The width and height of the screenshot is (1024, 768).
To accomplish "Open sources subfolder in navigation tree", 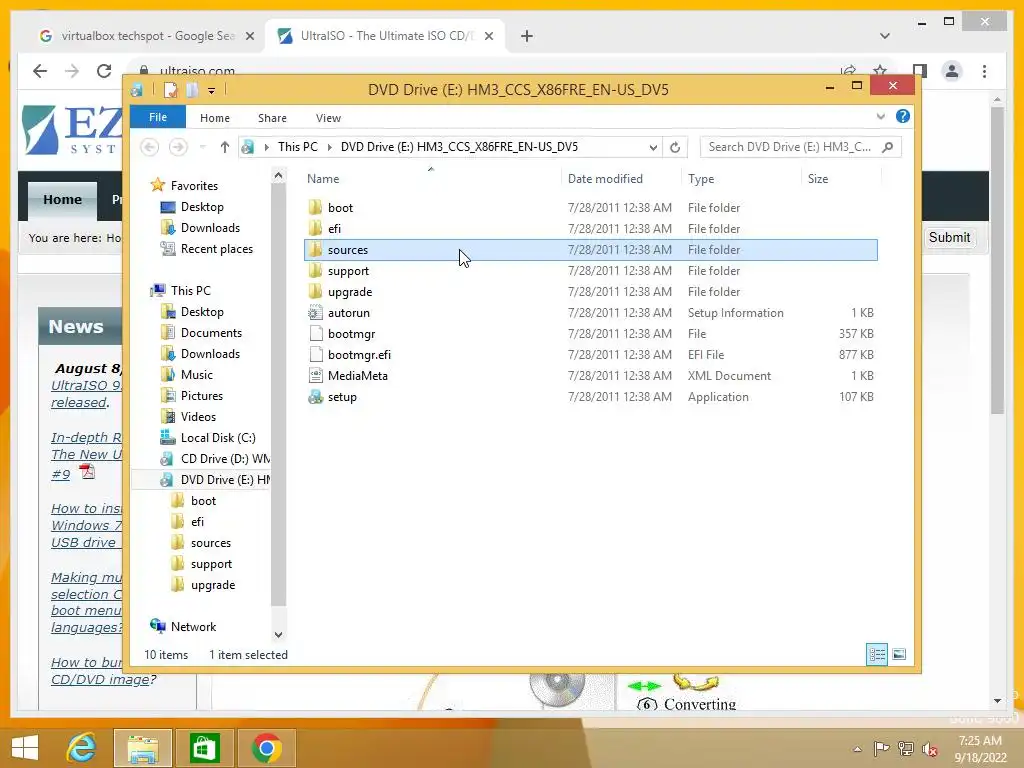I will pos(200,543).
